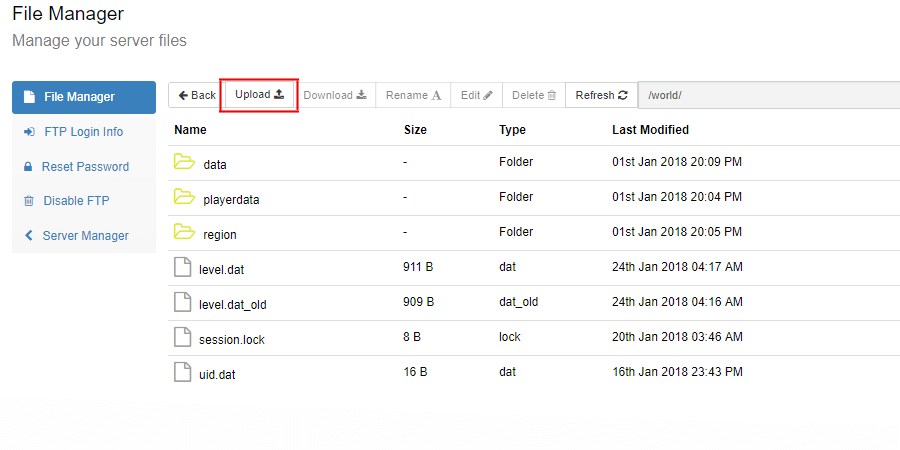Click the level.dat file icon
Screen dimensions: 900x450
click(x=182, y=267)
